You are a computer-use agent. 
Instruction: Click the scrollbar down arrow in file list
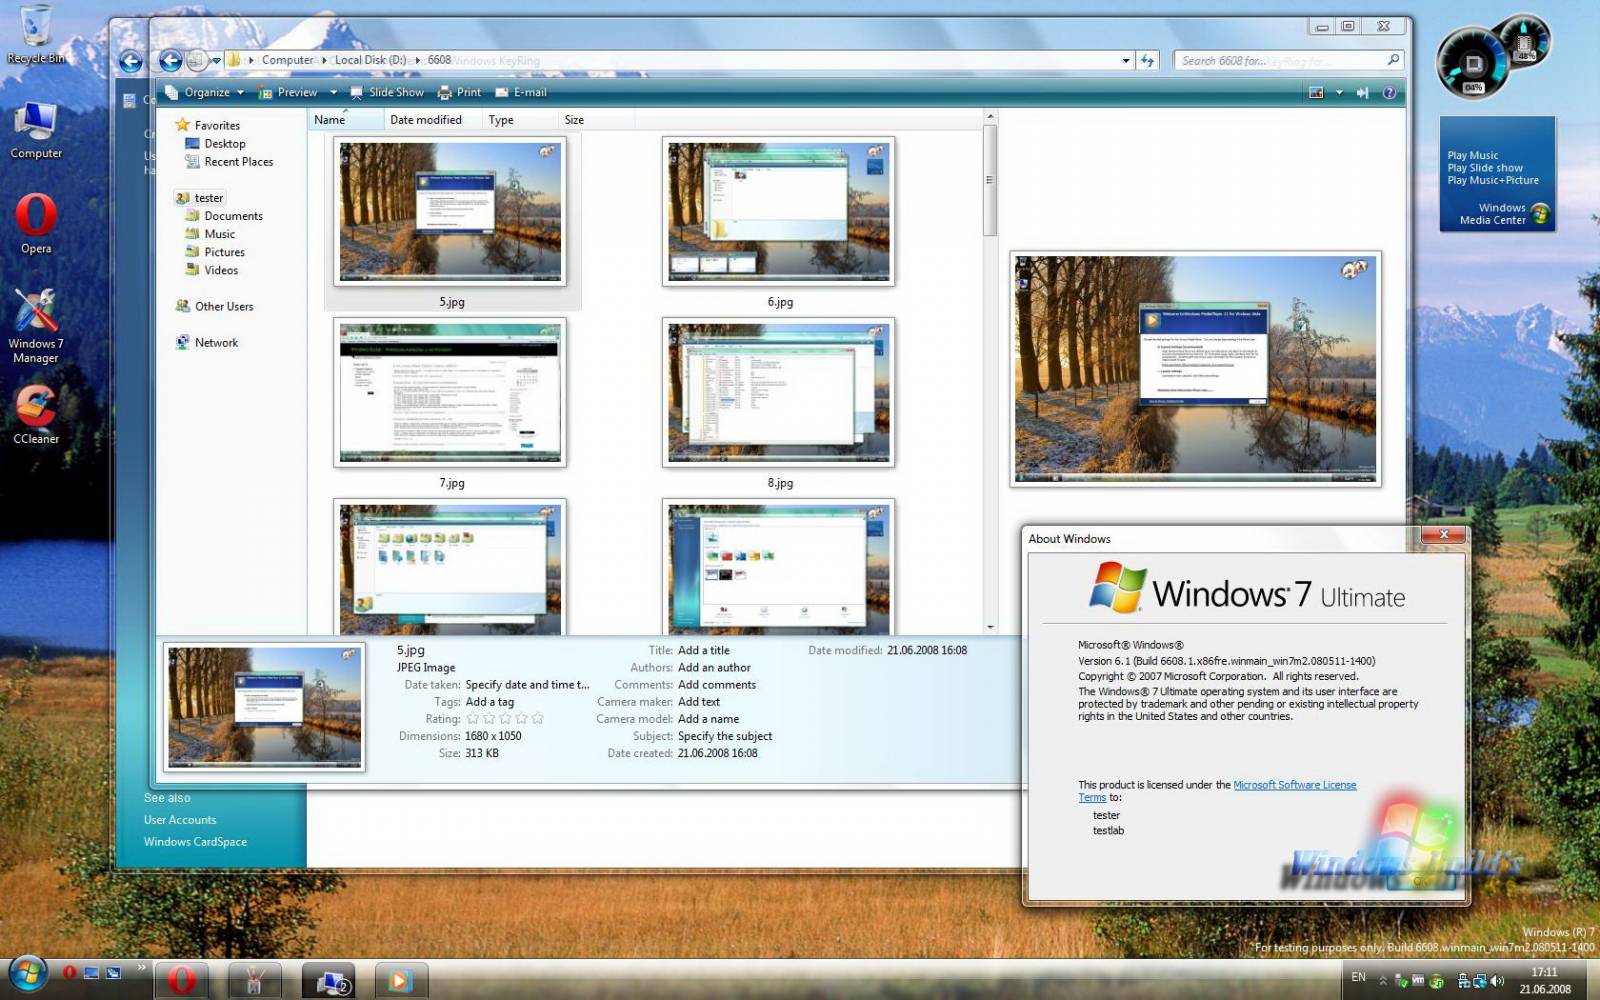[990, 627]
